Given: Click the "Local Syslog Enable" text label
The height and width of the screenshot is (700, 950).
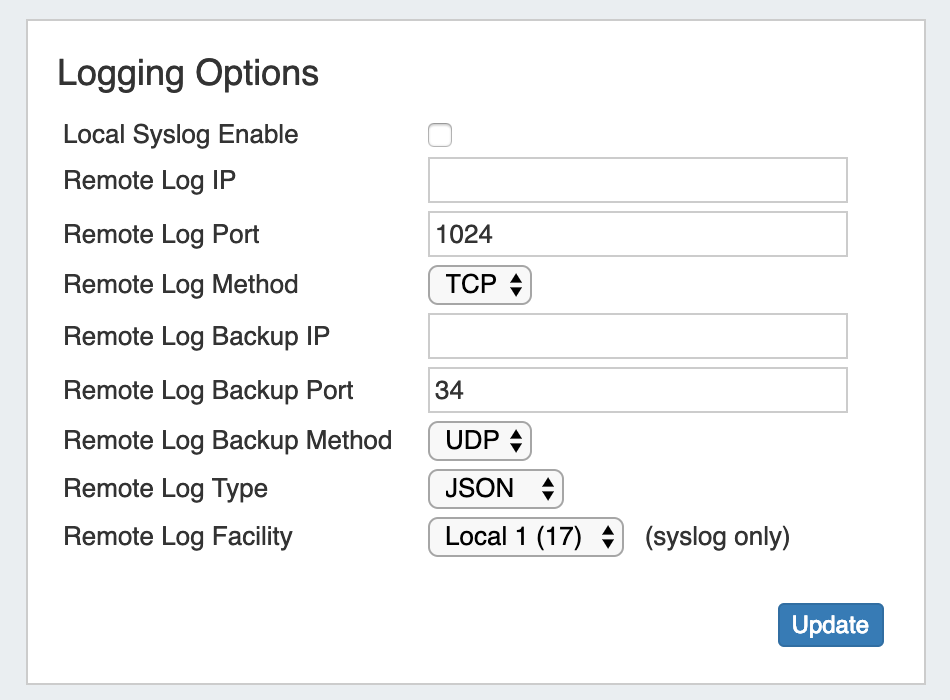Looking at the screenshot, I should 181,135.
